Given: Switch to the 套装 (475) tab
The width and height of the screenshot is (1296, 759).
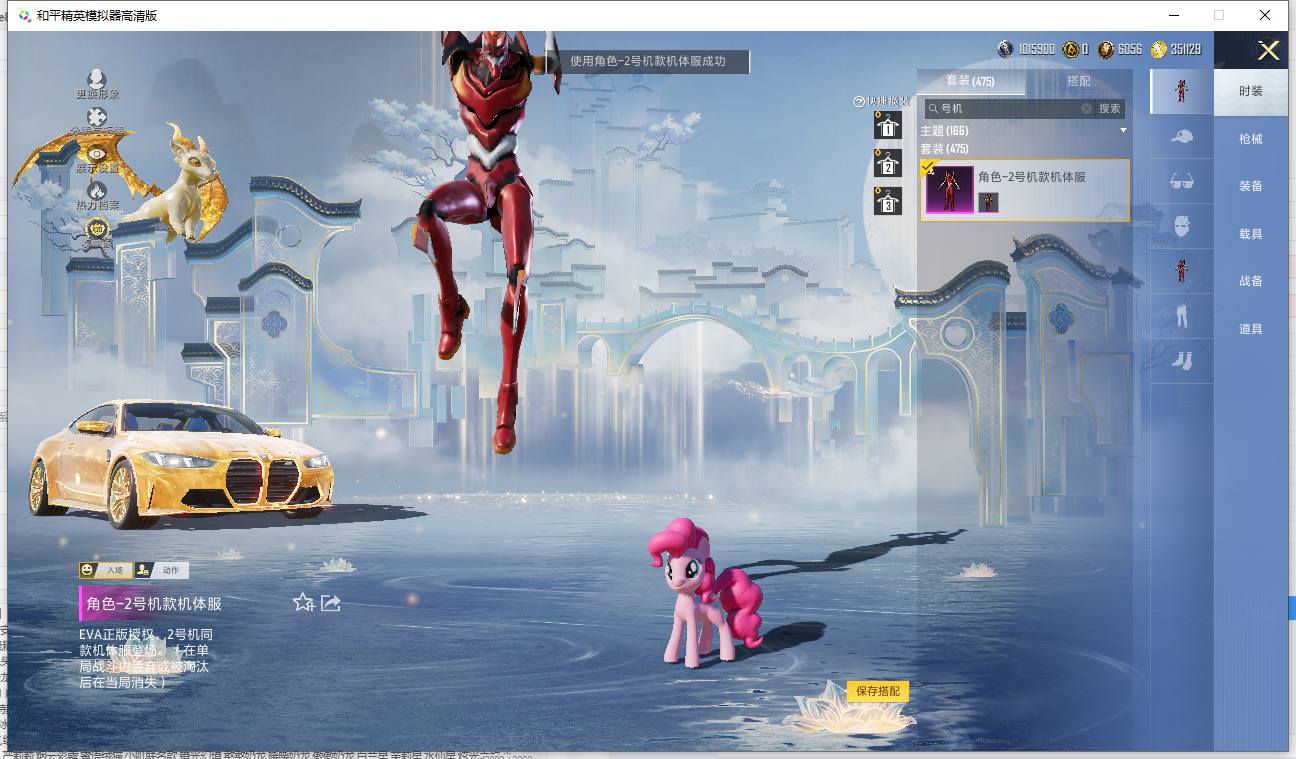Looking at the screenshot, I should click(970, 81).
